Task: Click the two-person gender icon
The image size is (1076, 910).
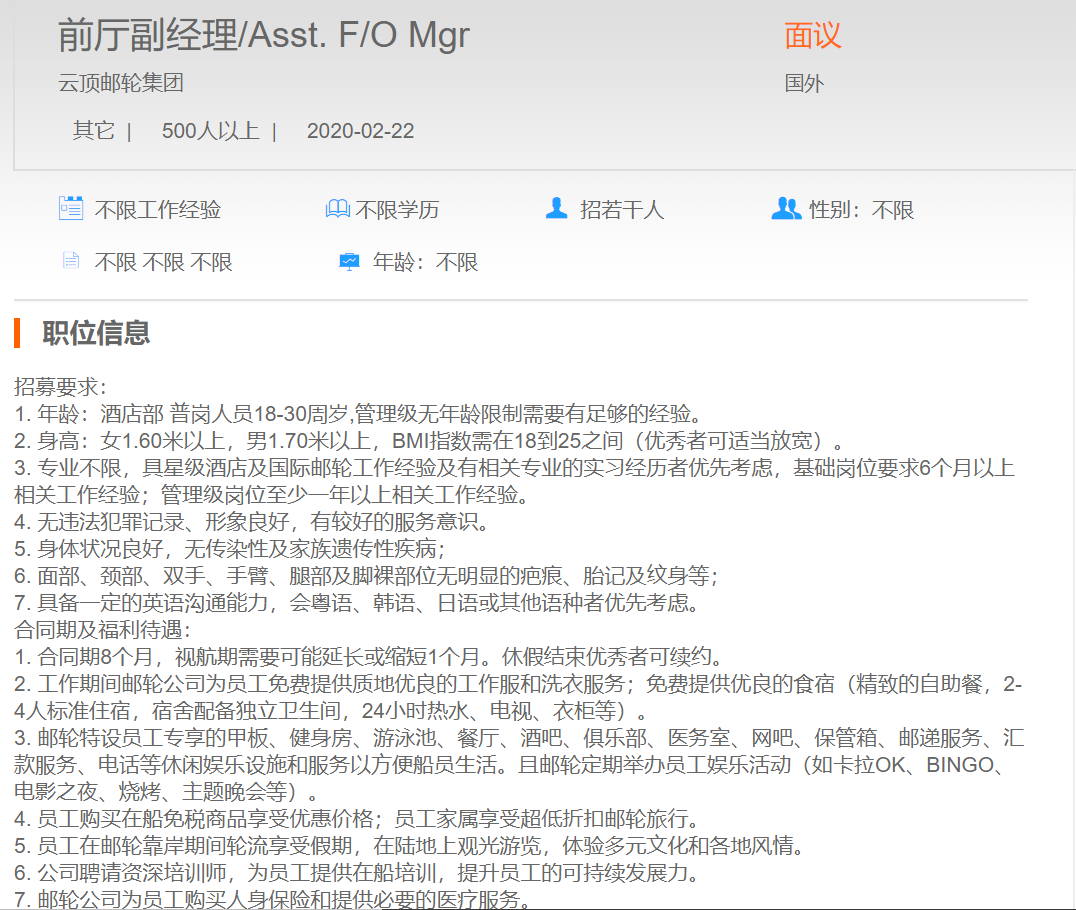Action: tap(786, 209)
